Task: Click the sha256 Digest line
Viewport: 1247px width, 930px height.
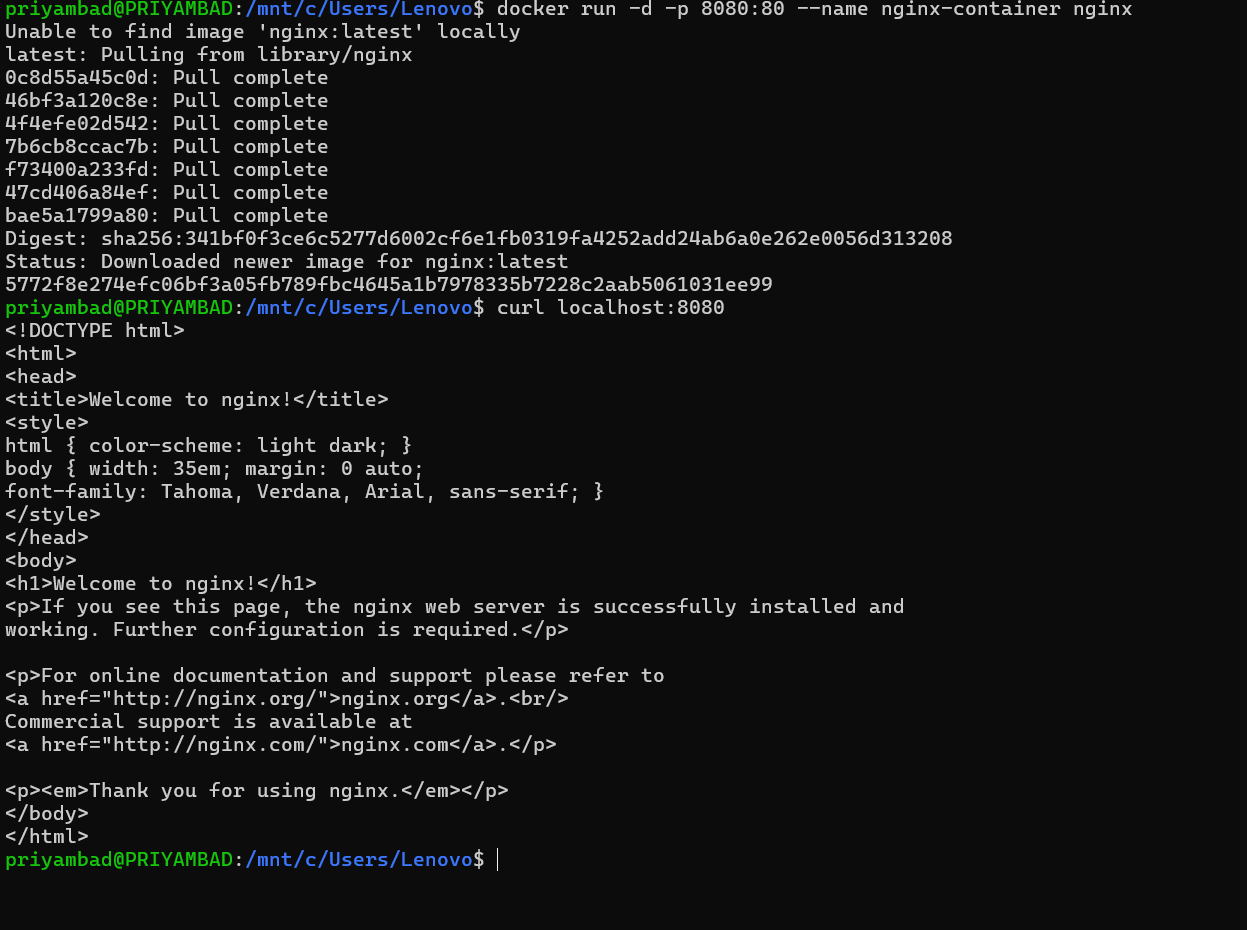Action: tap(478, 239)
